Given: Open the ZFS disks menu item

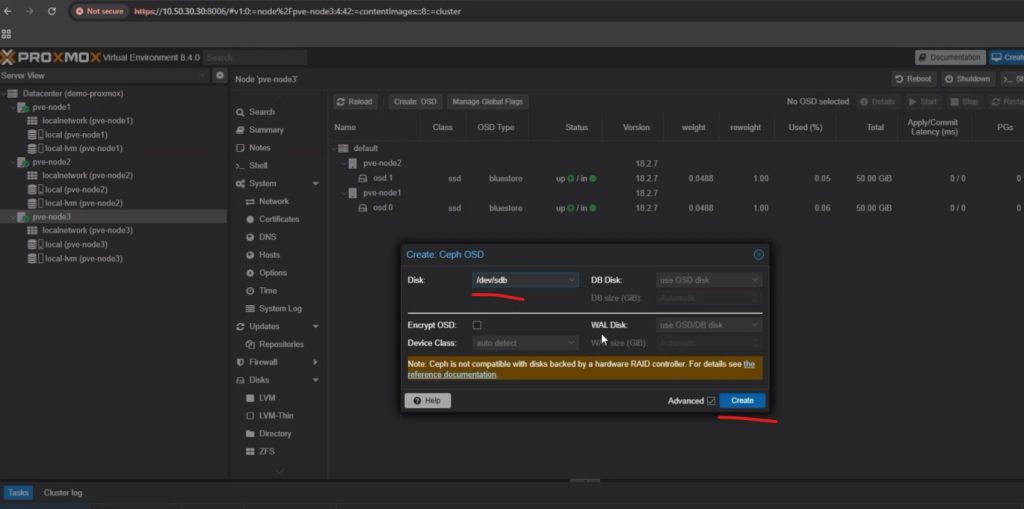Looking at the screenshot, I should point(266,452).
